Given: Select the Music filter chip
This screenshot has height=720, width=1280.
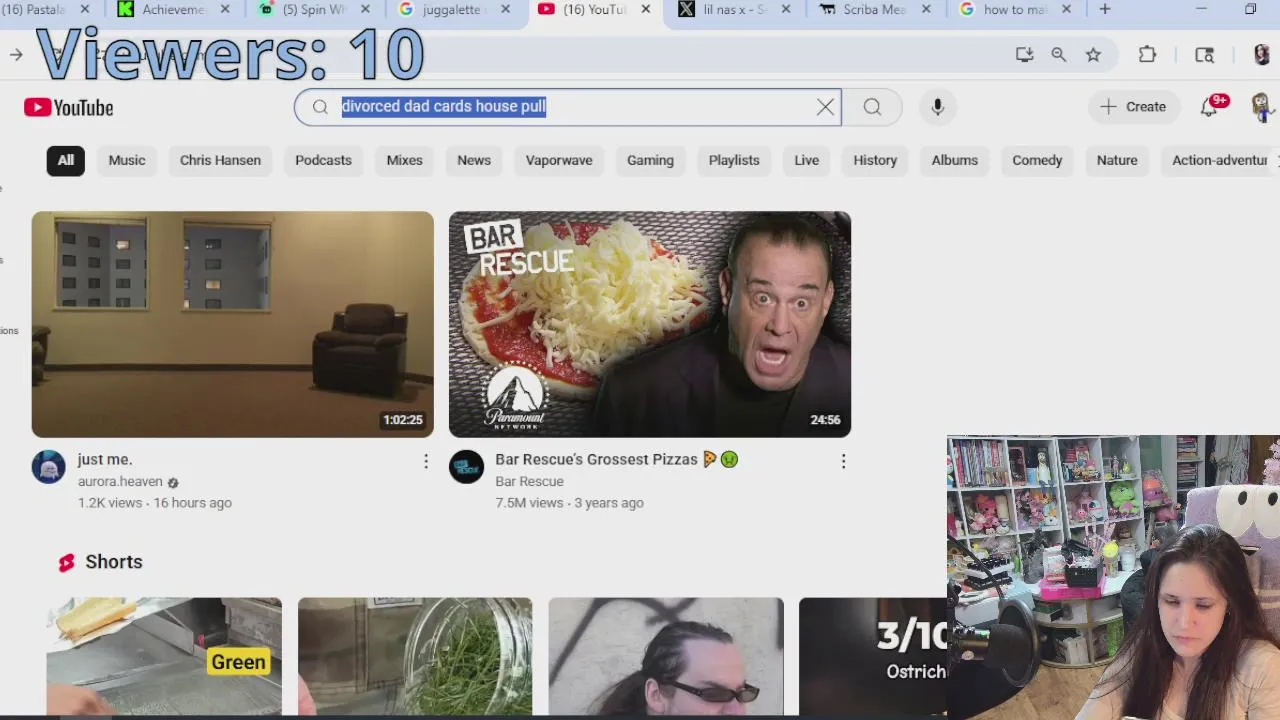Looking at the screenshot, I should click(x=127, y=160).
